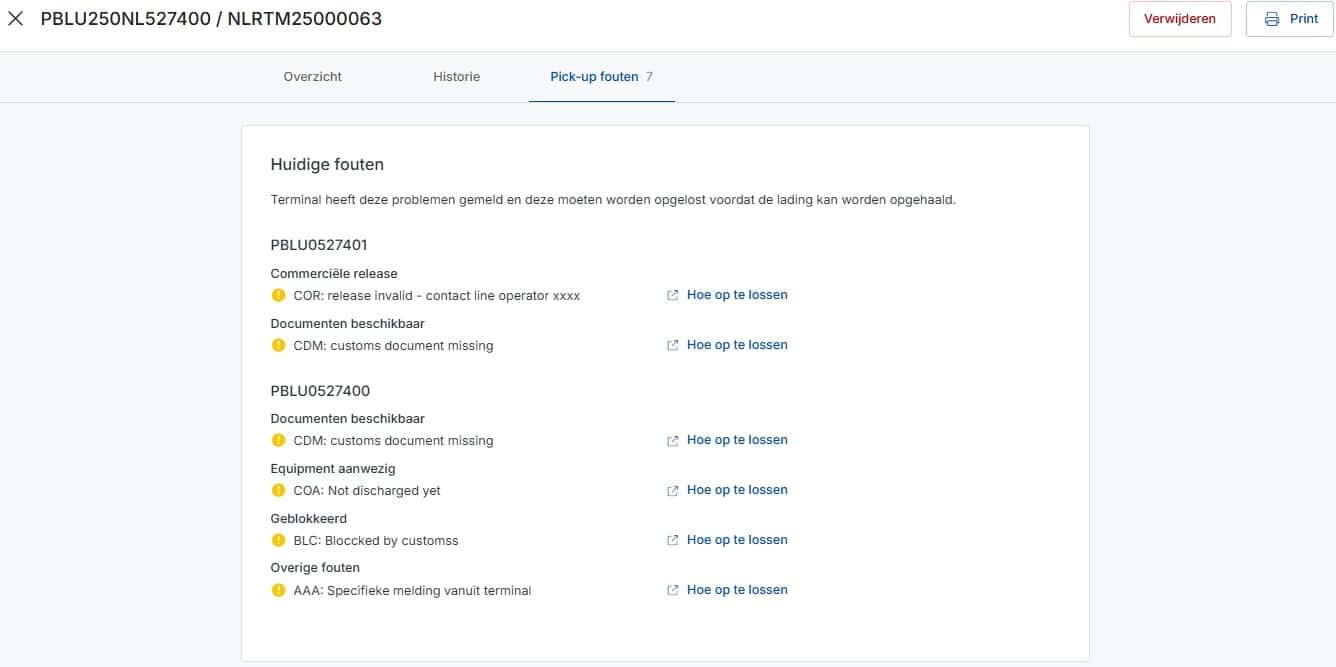
Task: Open Hoe op te lossen for PBLU0527400 CDM
Action: click(x=737, y=440)
